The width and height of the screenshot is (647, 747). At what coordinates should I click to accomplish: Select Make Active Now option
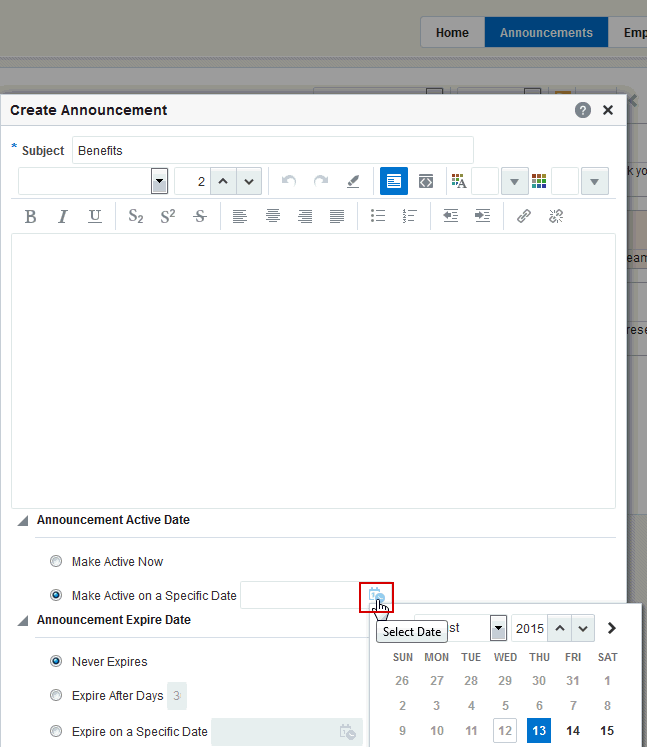[x=56, y=561]
